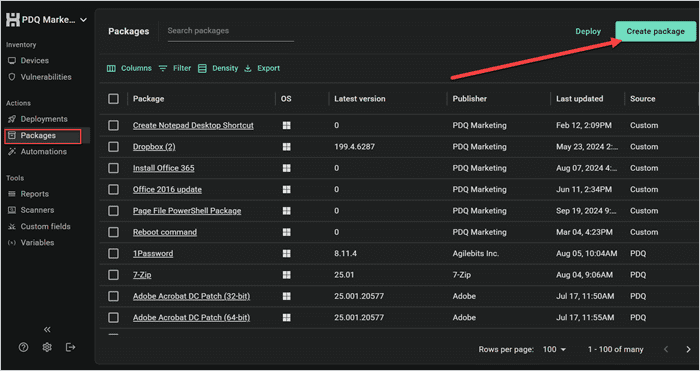The image size is (700, 371).
Task: Open the Page File PowerShell Package link
Action: pos(187,211)
